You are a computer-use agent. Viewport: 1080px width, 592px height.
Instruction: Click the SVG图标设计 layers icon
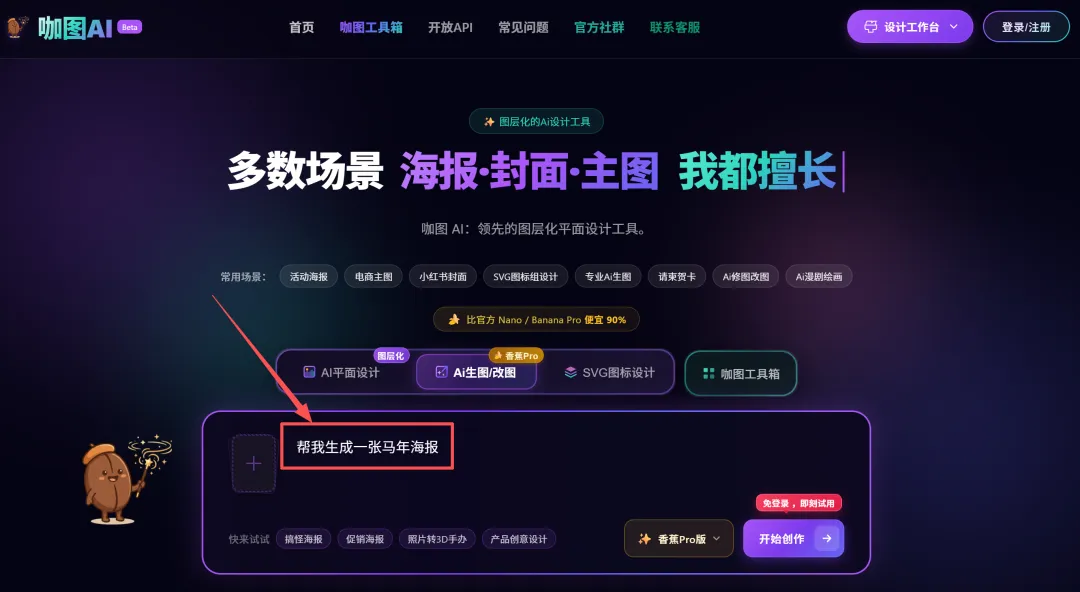(570, 372)
